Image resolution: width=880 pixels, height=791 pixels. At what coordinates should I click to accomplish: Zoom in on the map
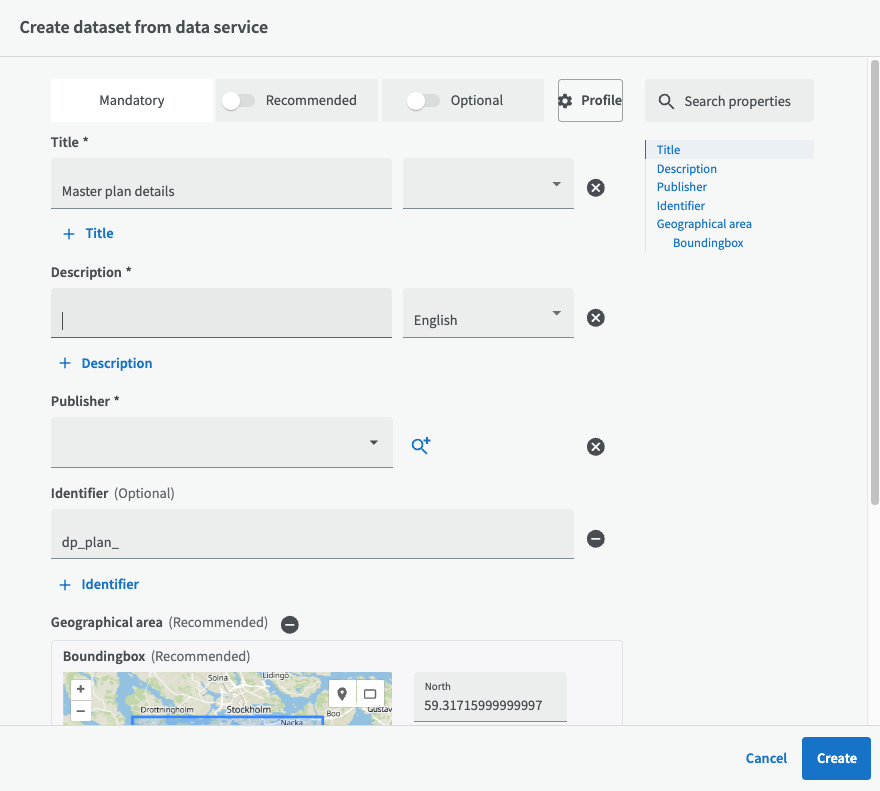(x=81, y=689)
